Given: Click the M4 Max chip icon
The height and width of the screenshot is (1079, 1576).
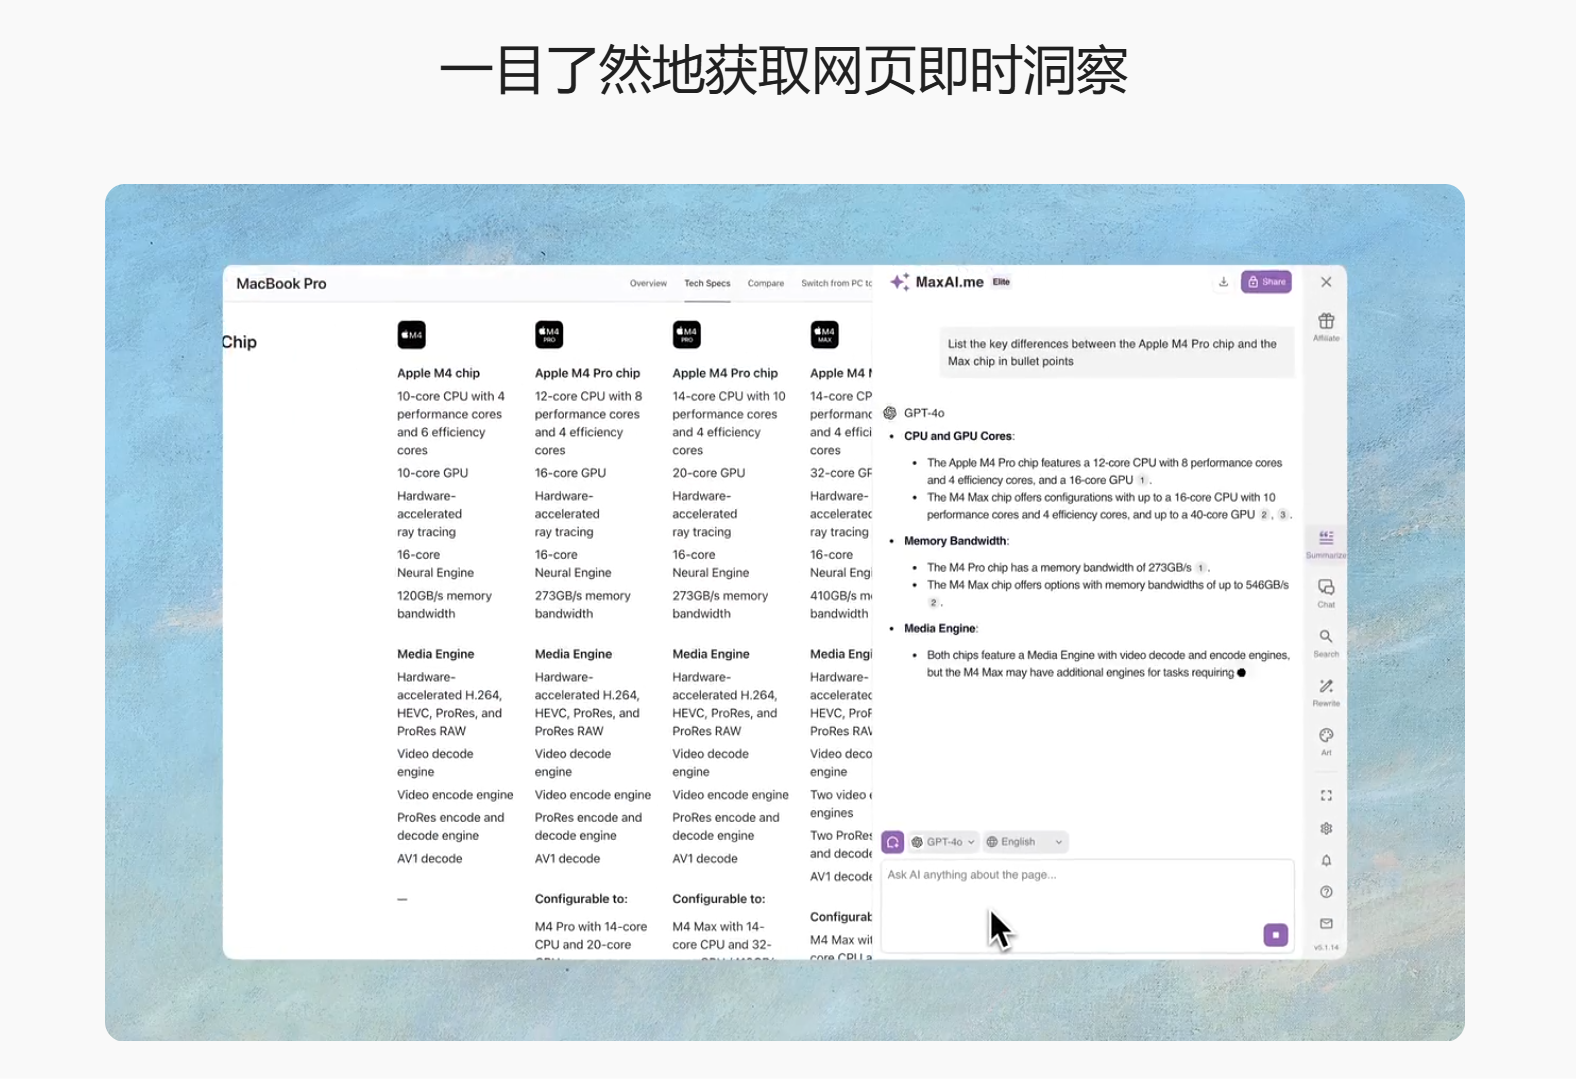Looking at the screenshot, I should (825, 335).
